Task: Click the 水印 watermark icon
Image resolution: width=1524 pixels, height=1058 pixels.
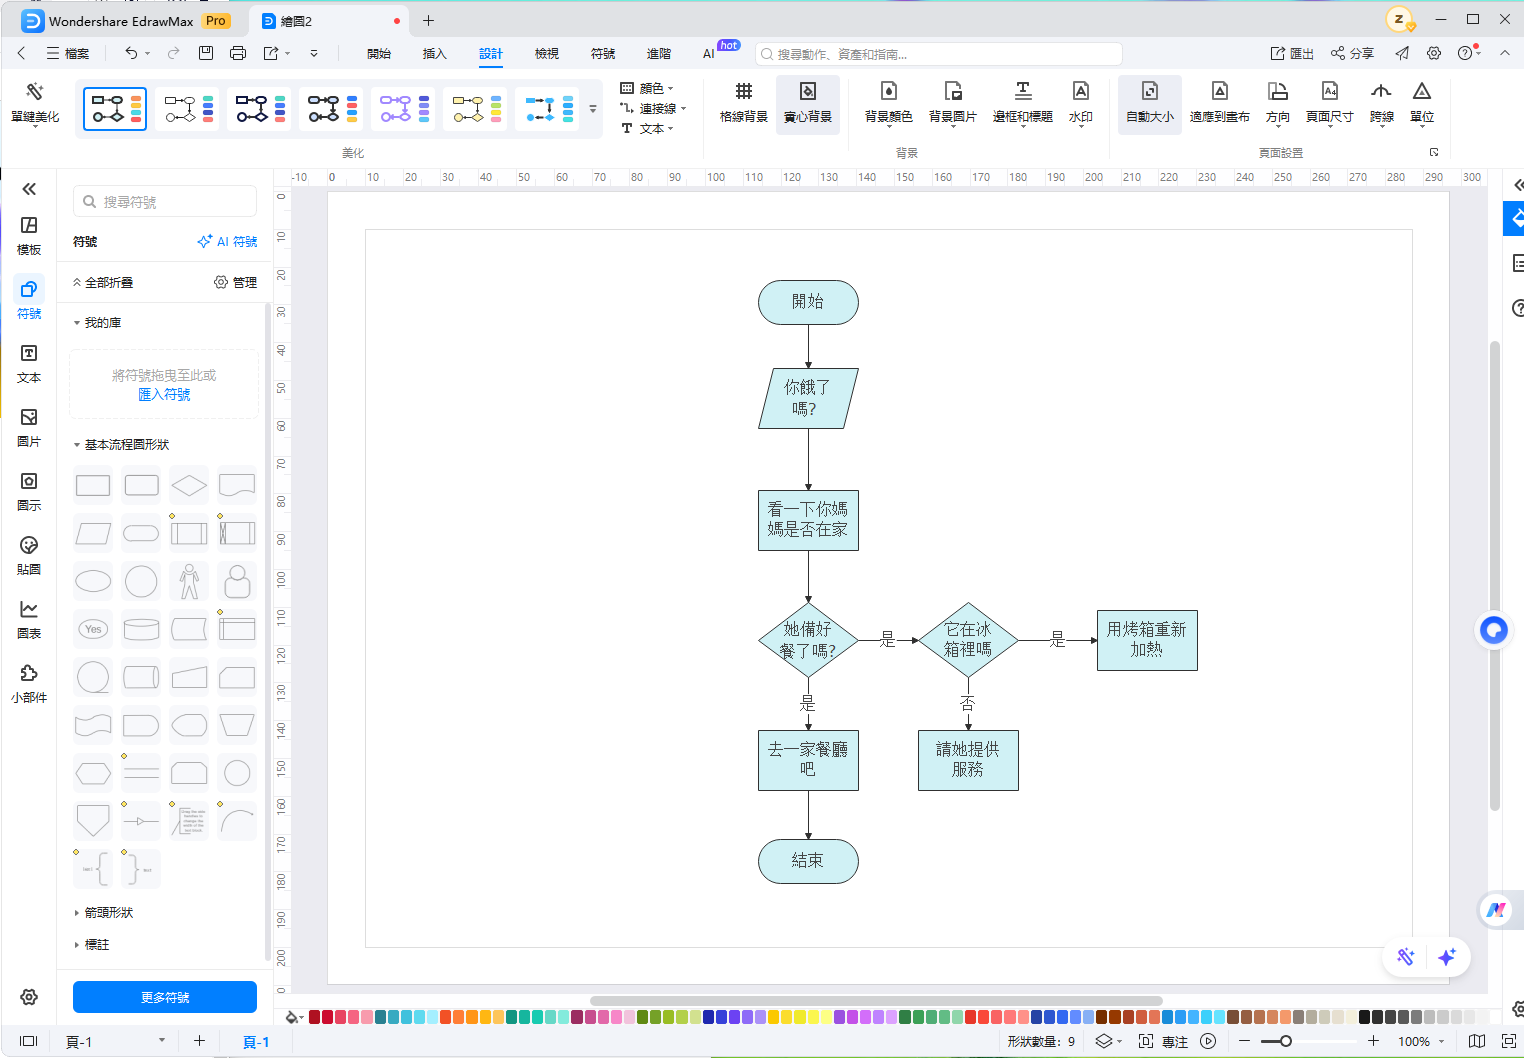Action: [1081, 103]
